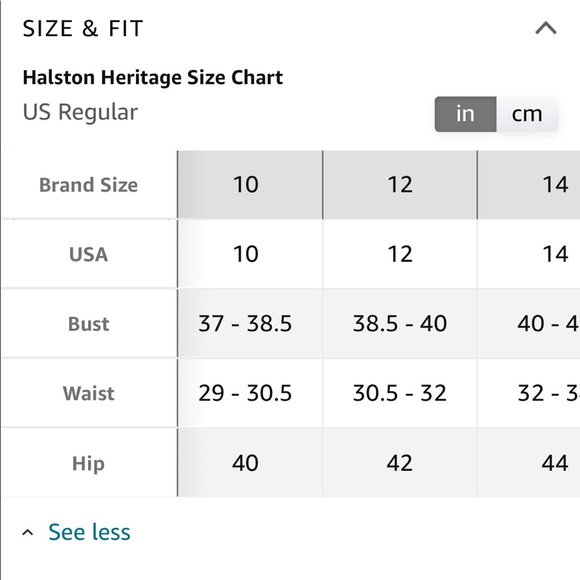Click the Brand Size row label
The width and height of the screenshot is (580, 580).
(x=89, y=185)
